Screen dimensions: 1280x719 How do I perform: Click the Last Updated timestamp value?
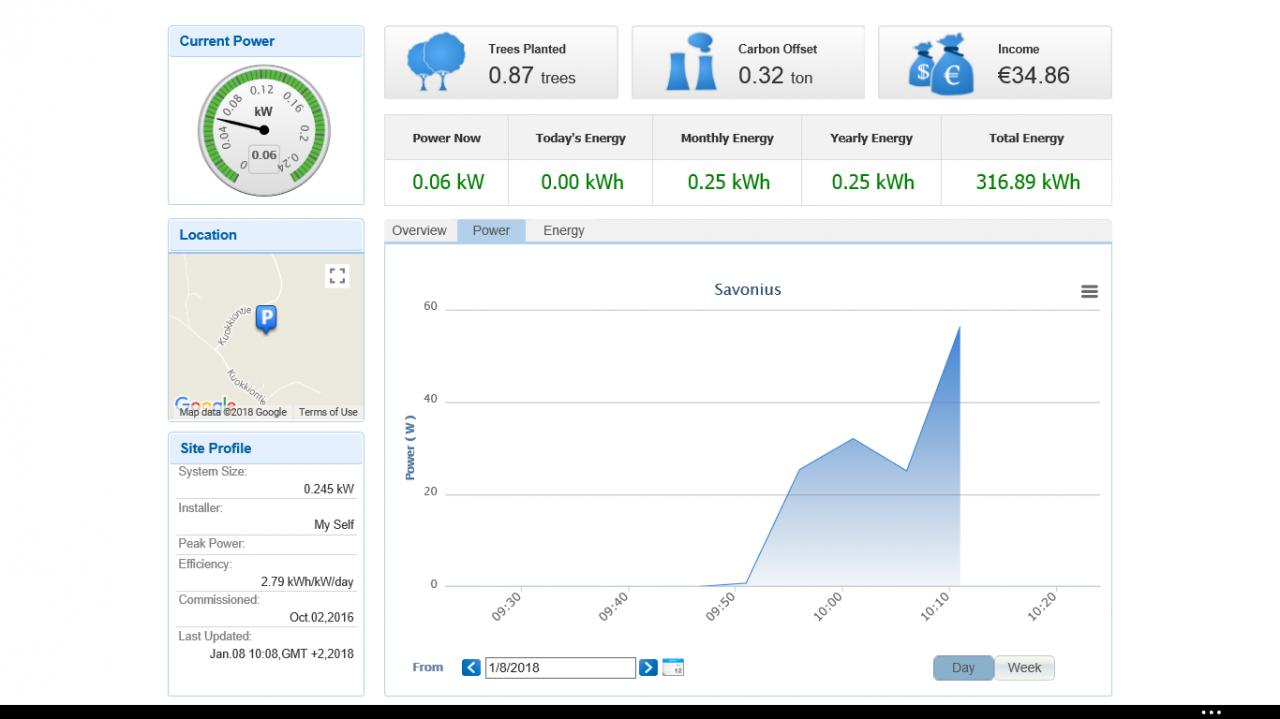pyautogui.click(x=281, y=654)
